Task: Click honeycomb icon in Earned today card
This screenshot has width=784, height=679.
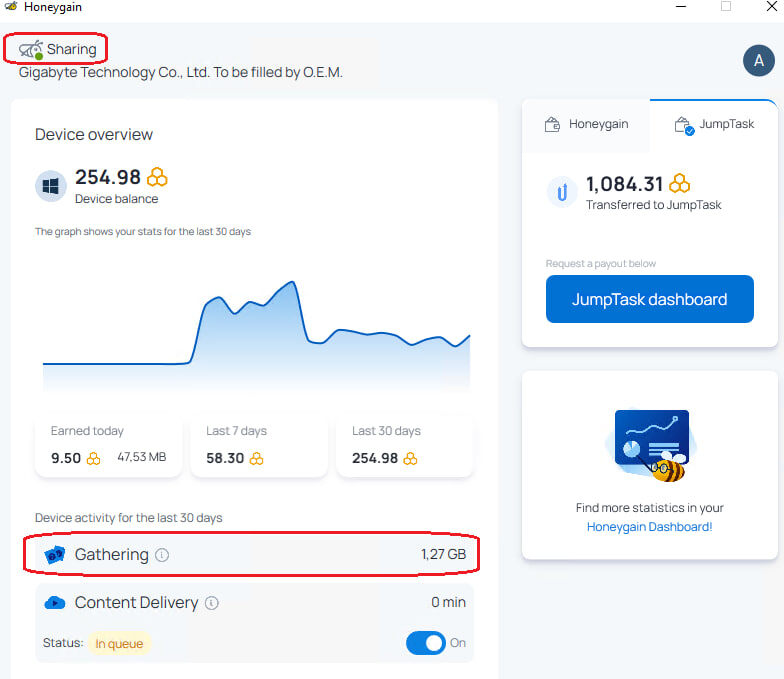Action: pyautogui.click(x=94, y=458)
